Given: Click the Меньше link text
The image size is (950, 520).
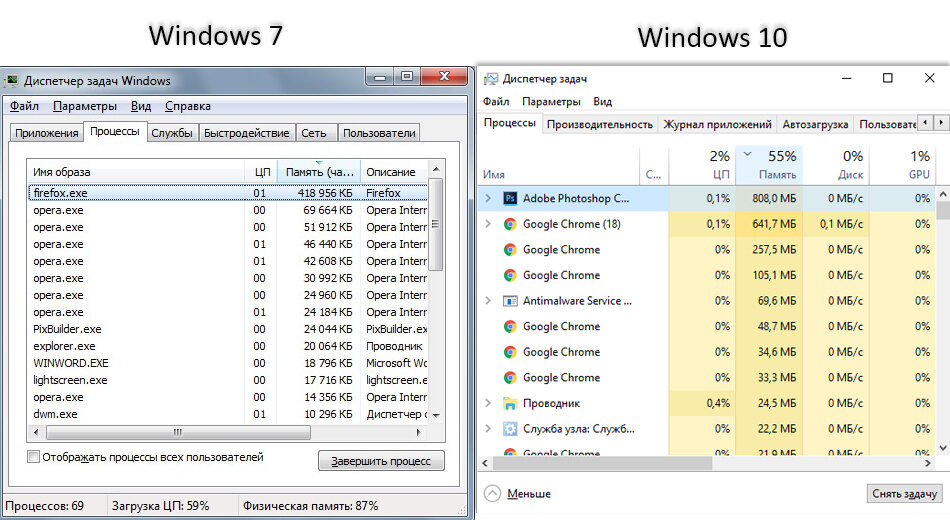Looking at the screenshot, I should tap(529, 494).
